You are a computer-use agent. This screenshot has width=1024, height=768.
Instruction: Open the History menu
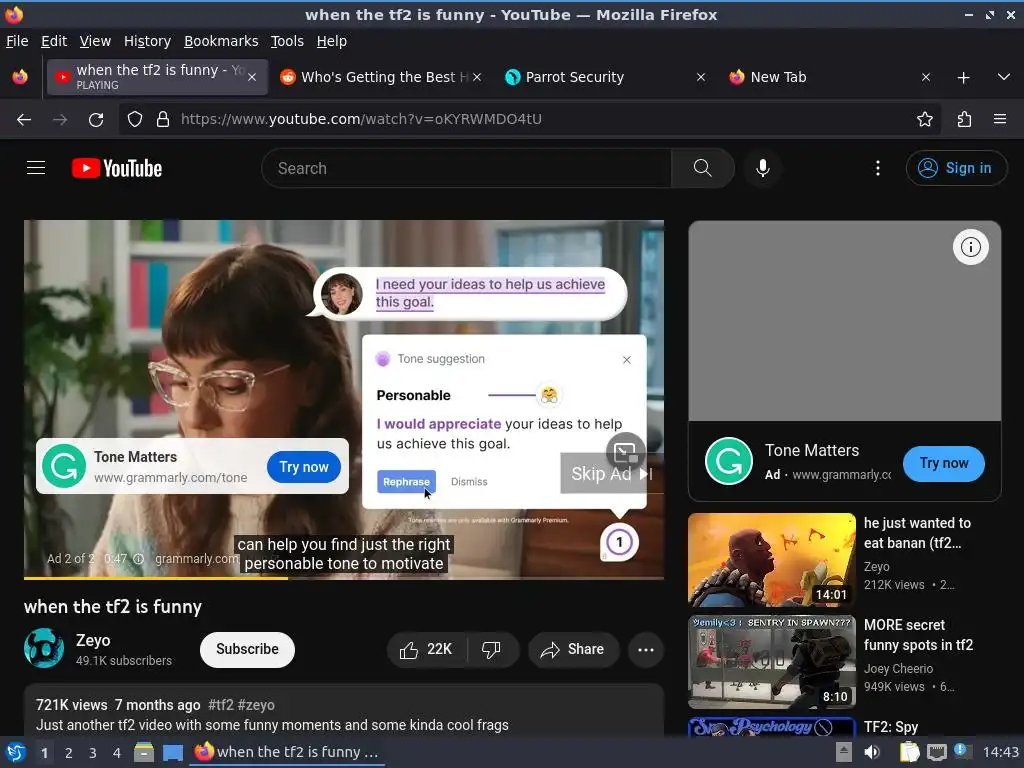(147, 41)
